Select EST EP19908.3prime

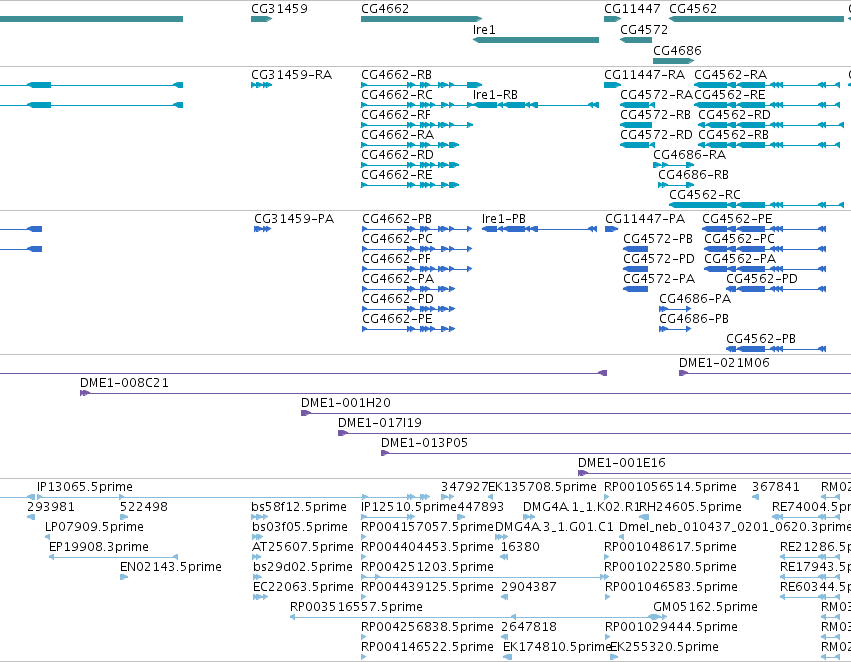click(98, 548)
